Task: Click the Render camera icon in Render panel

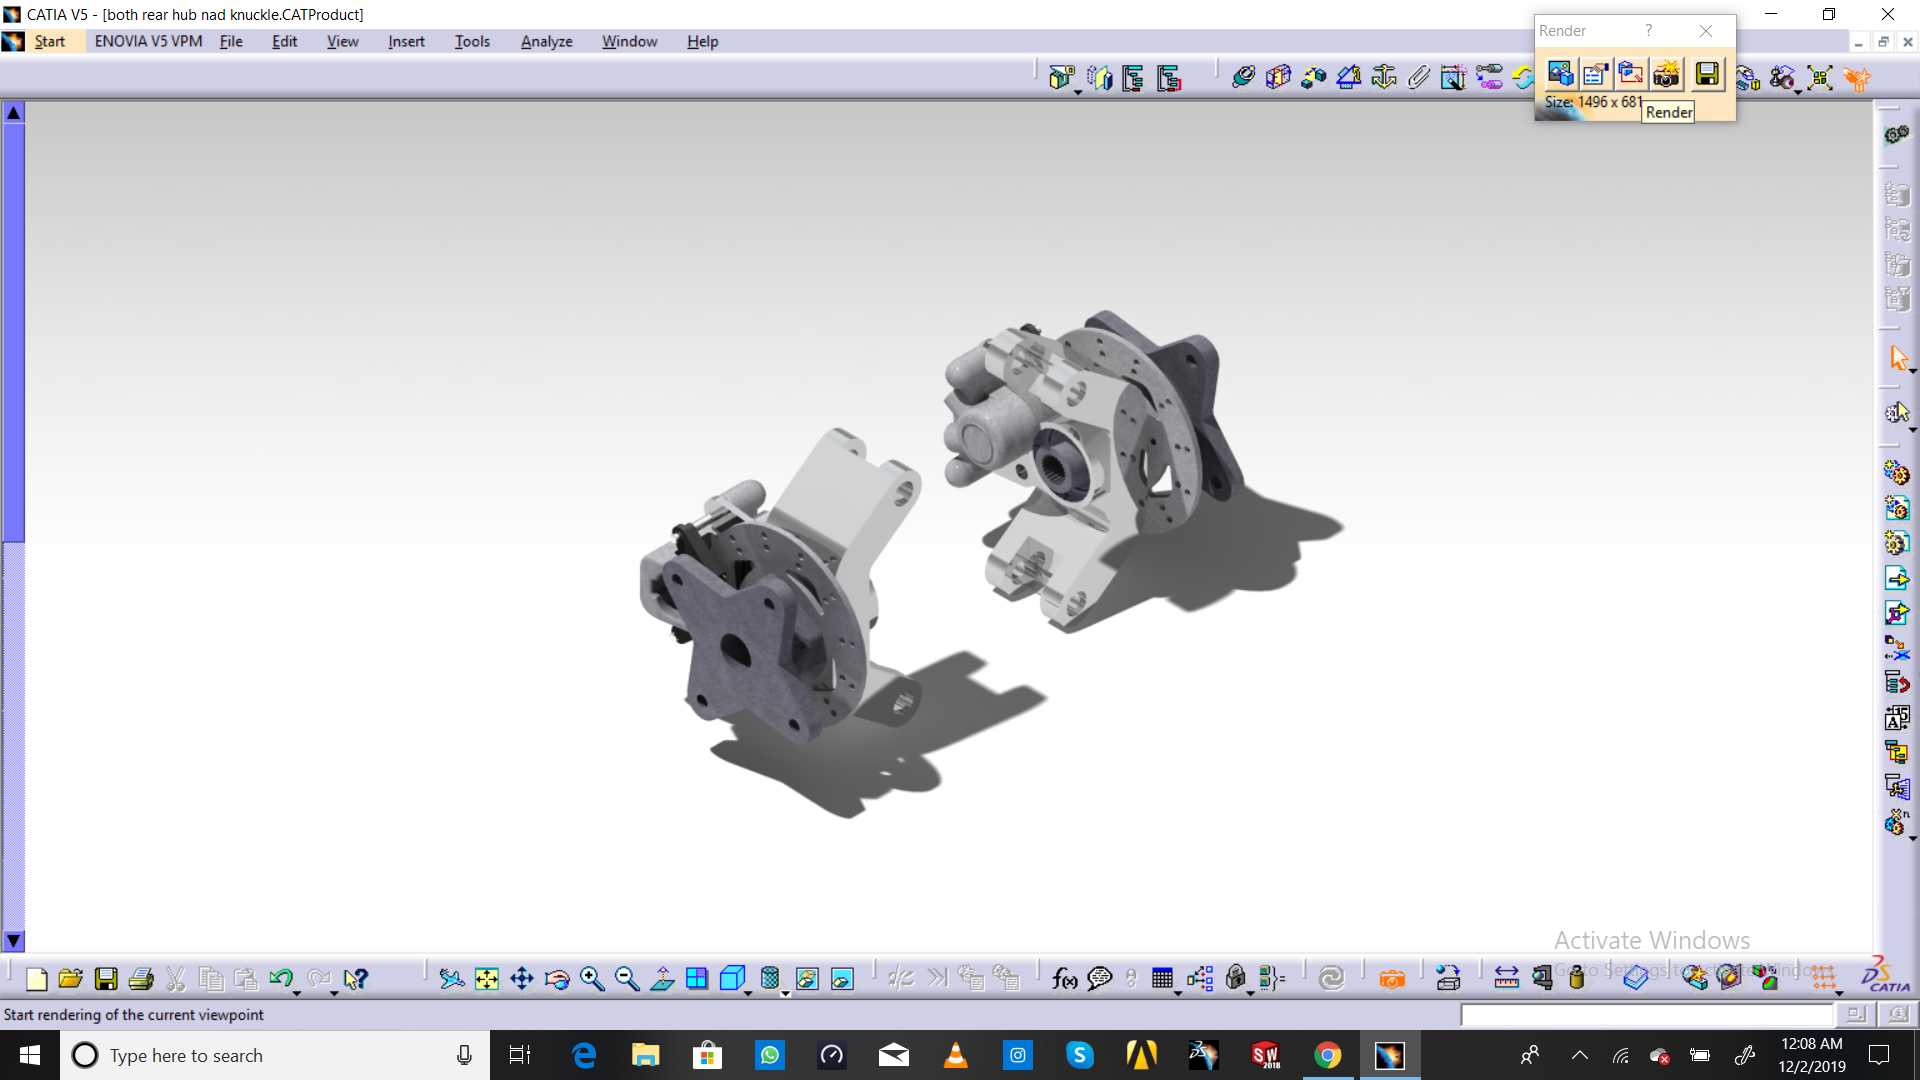Action: 1667,74
